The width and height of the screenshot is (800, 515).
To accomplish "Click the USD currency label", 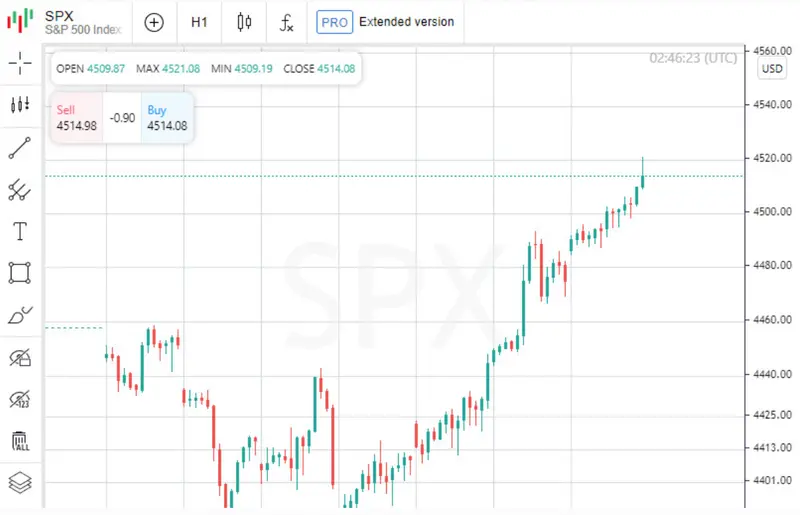I will [772, 69].
